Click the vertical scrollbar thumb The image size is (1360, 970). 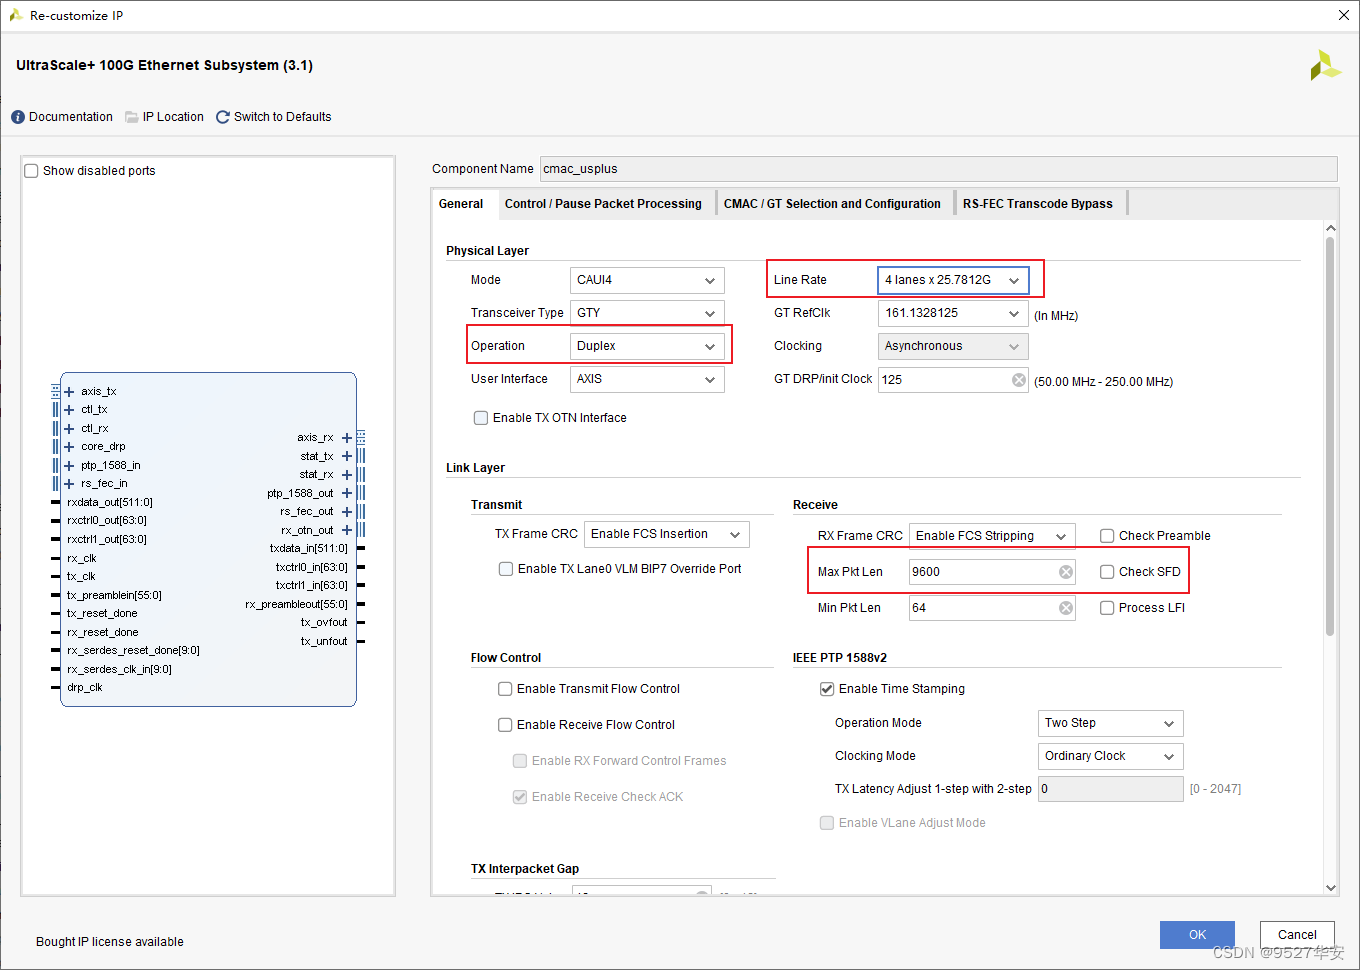1330,437
